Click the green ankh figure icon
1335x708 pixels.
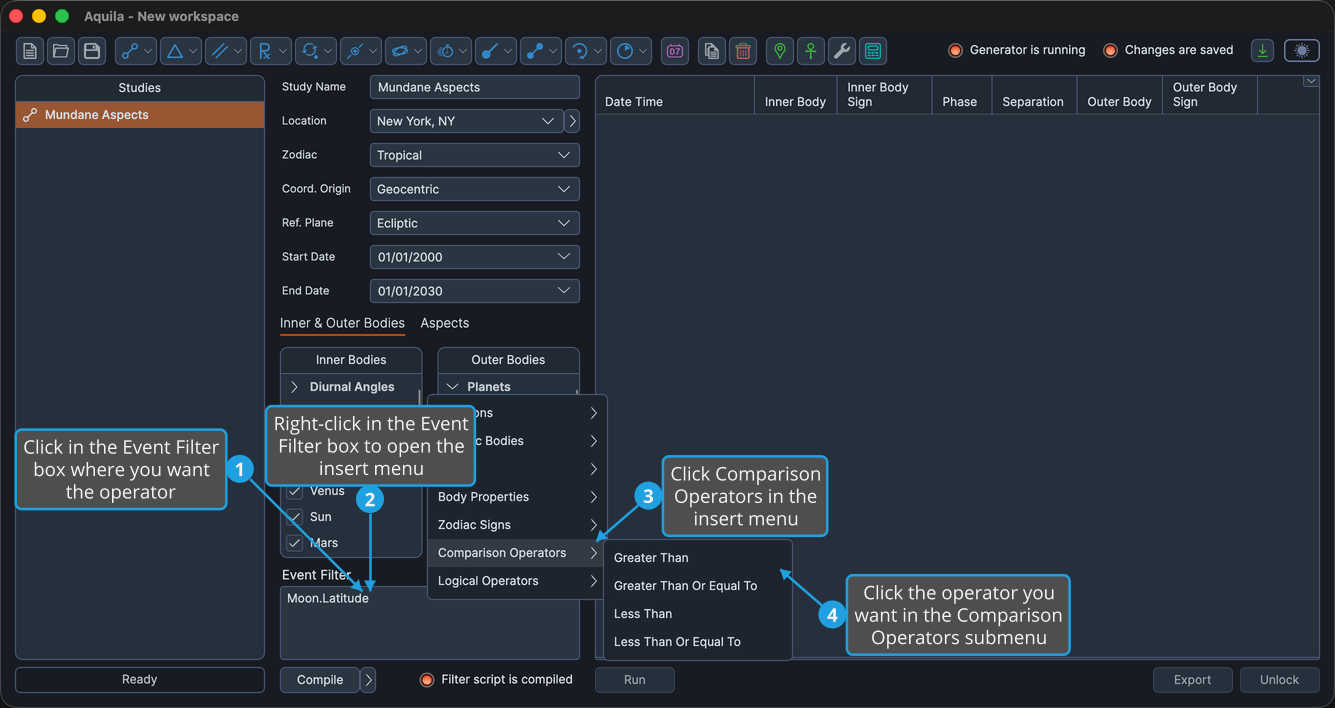811,51
